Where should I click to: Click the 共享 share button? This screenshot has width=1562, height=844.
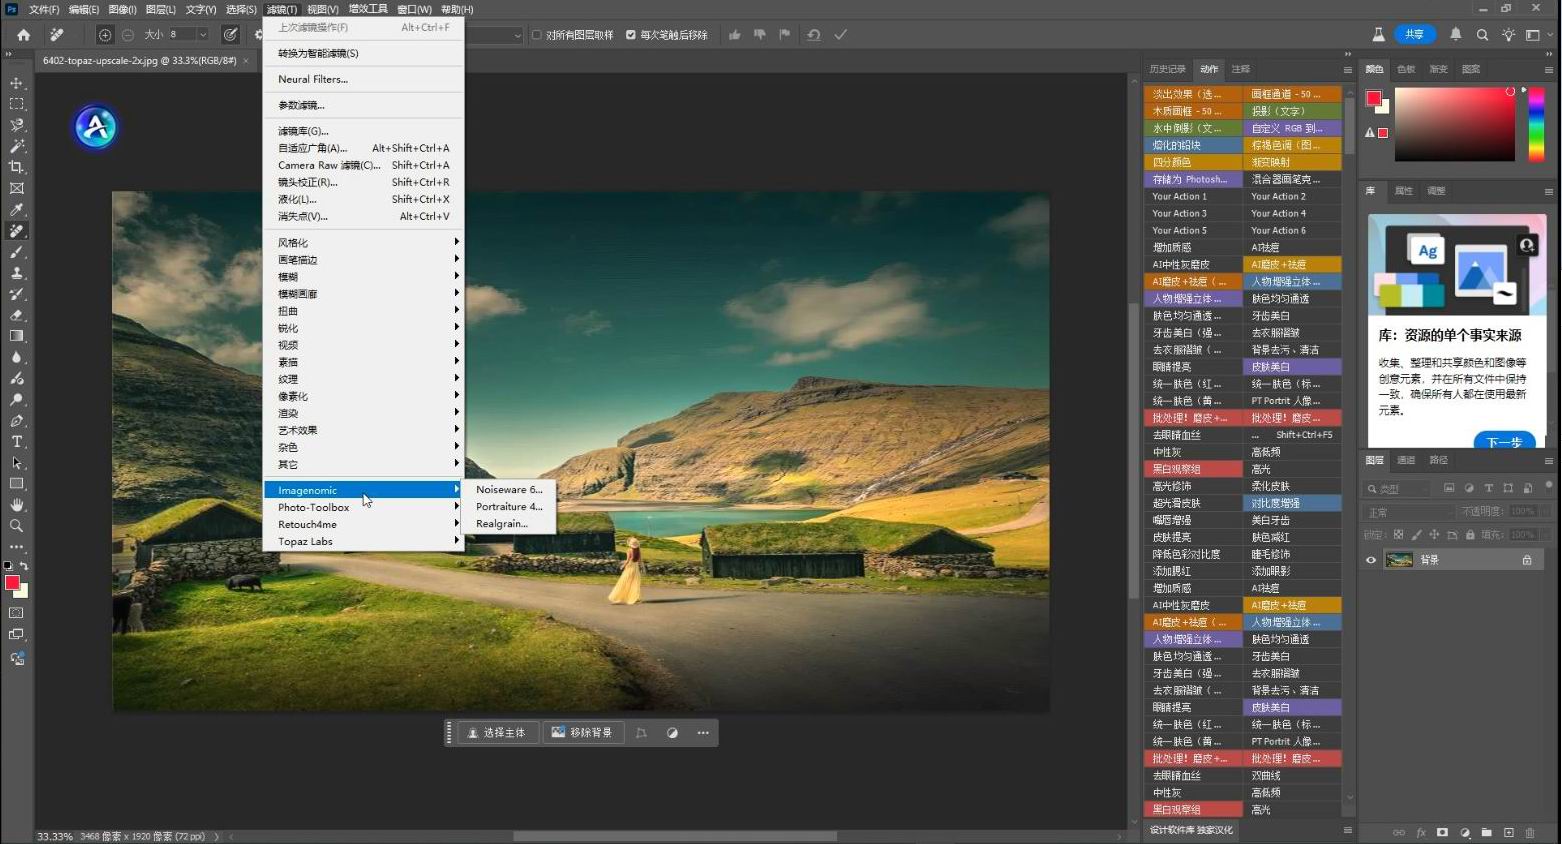point(1414,34)
